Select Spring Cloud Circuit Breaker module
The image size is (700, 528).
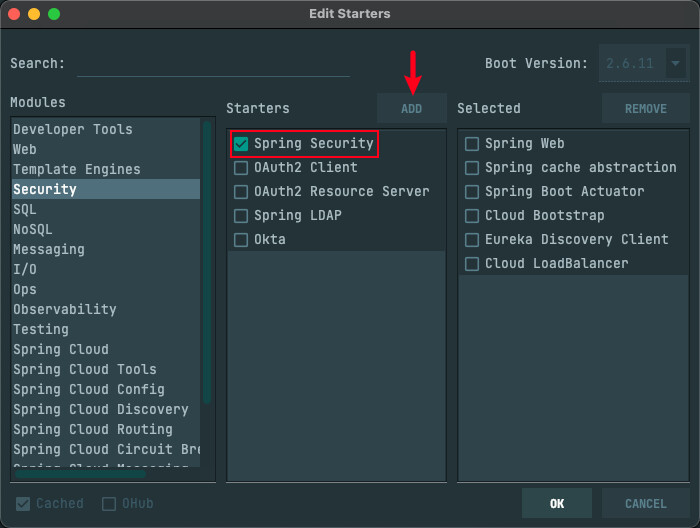[x=106, y=449]
